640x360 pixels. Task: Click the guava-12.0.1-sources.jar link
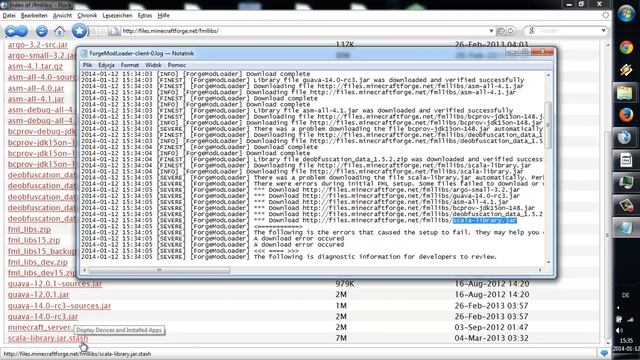click(x=55, y=283)
